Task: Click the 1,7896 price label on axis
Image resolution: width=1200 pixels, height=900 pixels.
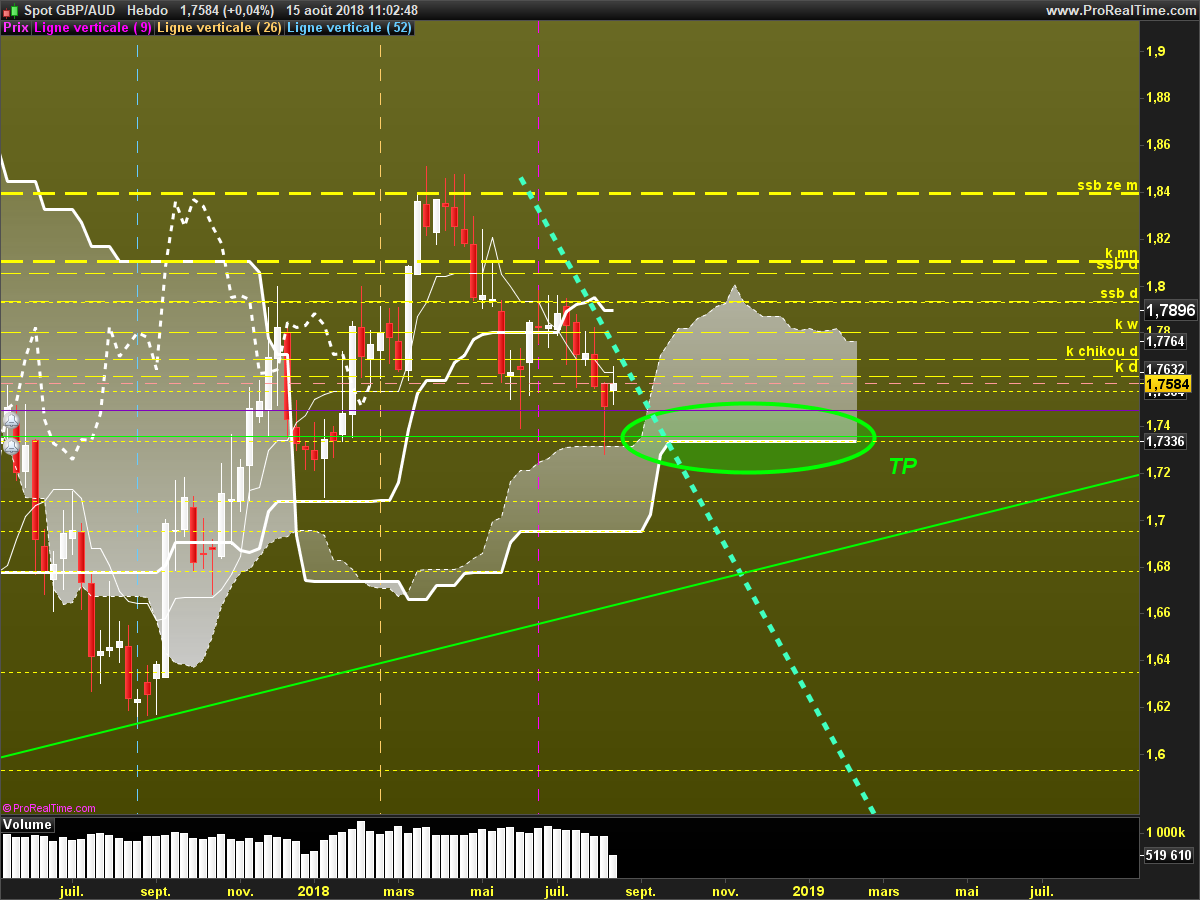Action: coord(1170,311)
